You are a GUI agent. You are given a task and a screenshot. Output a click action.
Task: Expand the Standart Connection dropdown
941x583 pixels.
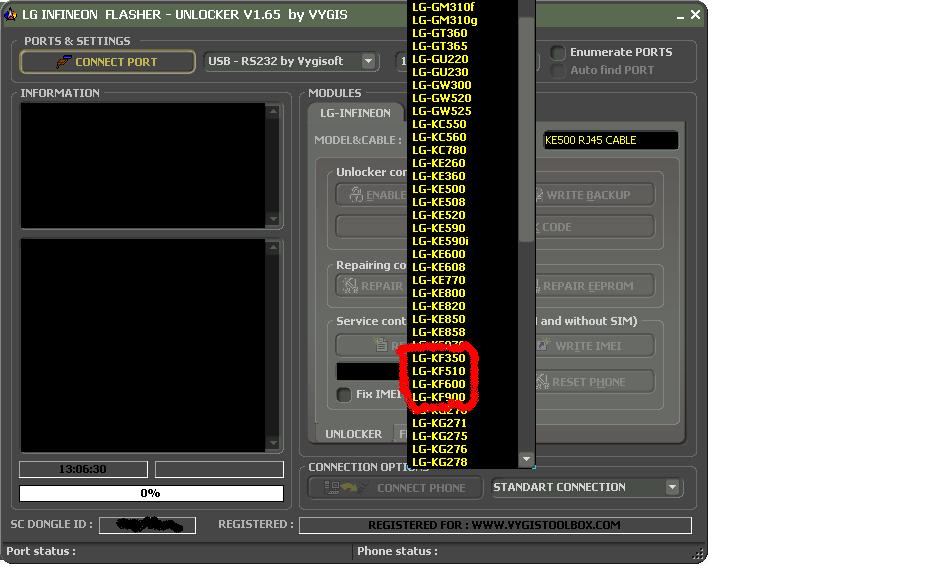tap(672, 488)
